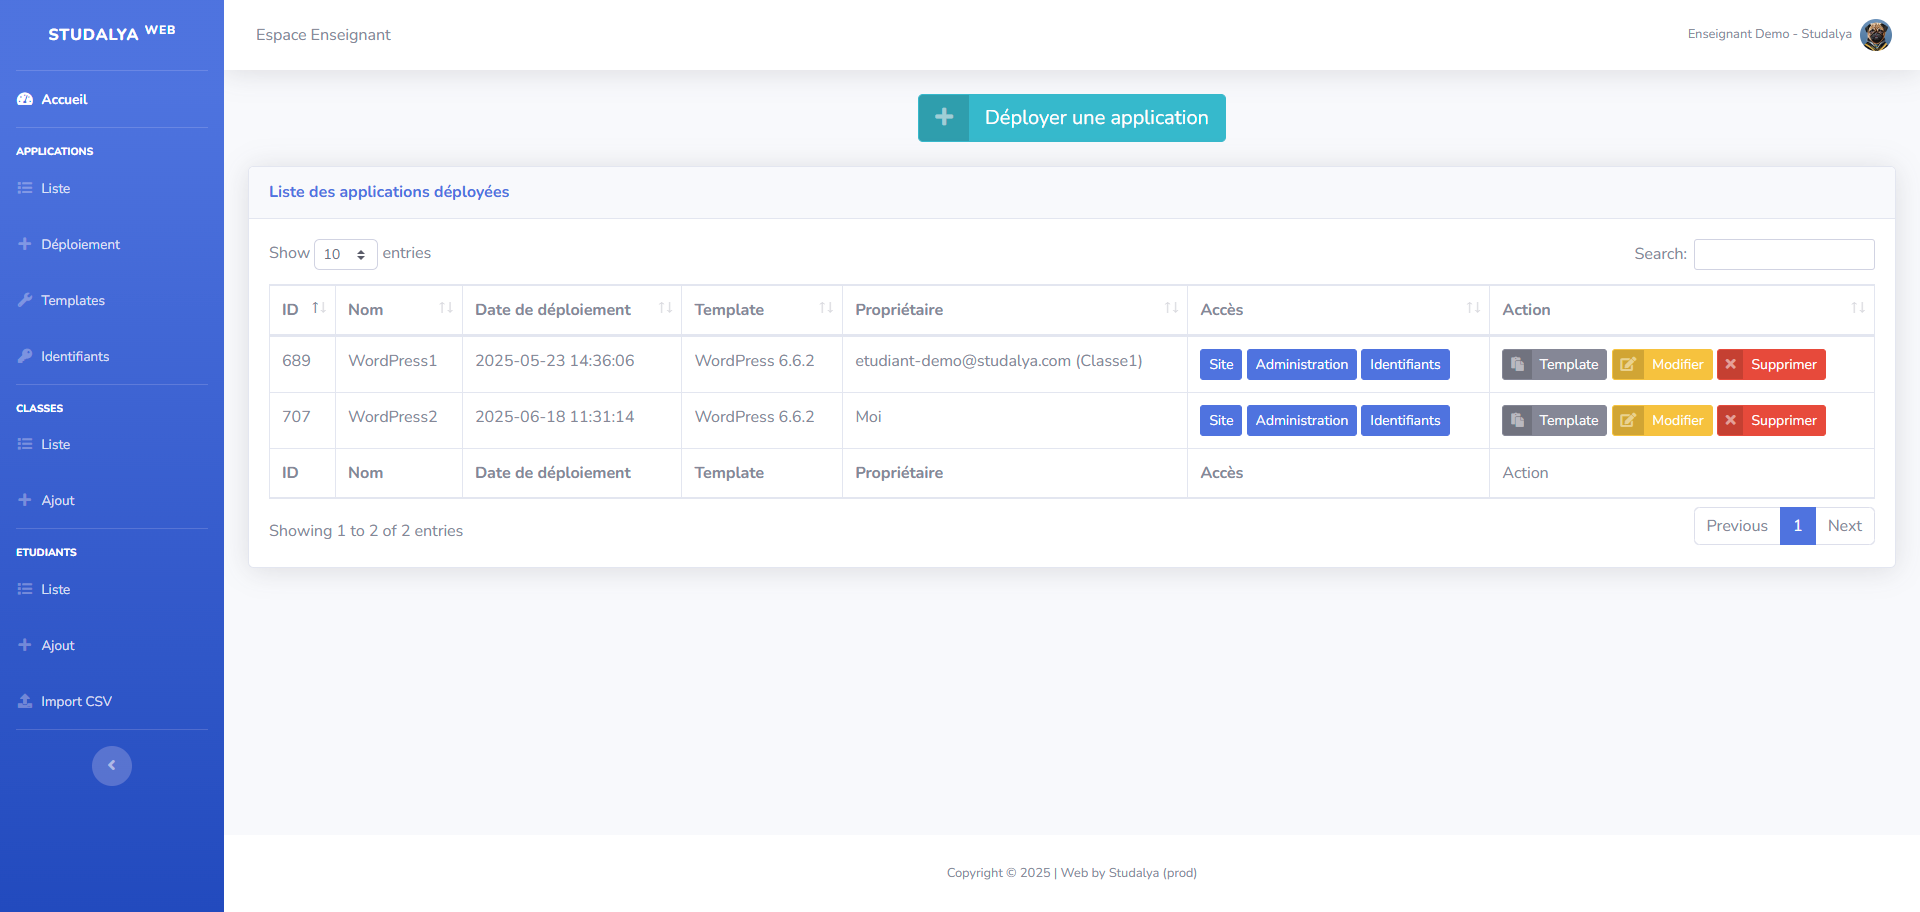Click Supprimer label for WordPress1

coord(1784,365)
